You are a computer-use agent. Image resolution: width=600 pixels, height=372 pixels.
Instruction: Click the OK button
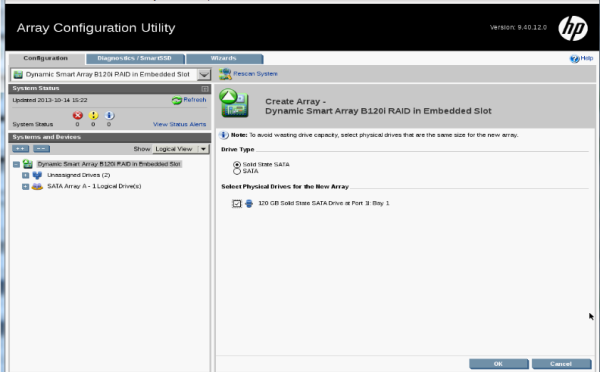(499, 364)
